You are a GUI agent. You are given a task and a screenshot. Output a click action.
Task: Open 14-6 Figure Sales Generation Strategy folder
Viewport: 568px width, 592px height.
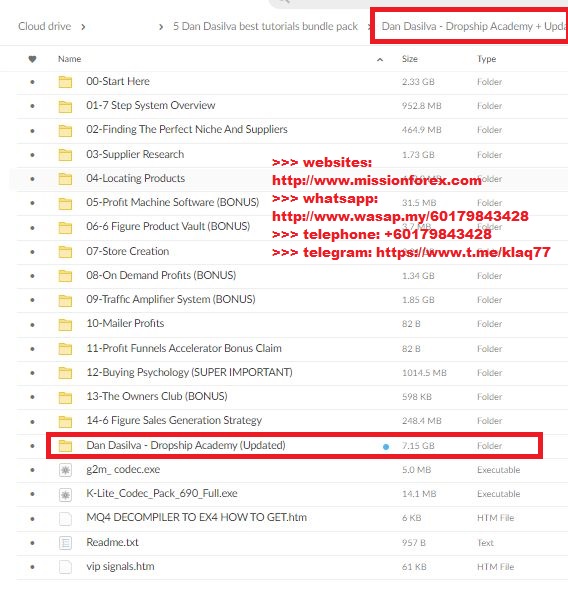tap(174, 421)
